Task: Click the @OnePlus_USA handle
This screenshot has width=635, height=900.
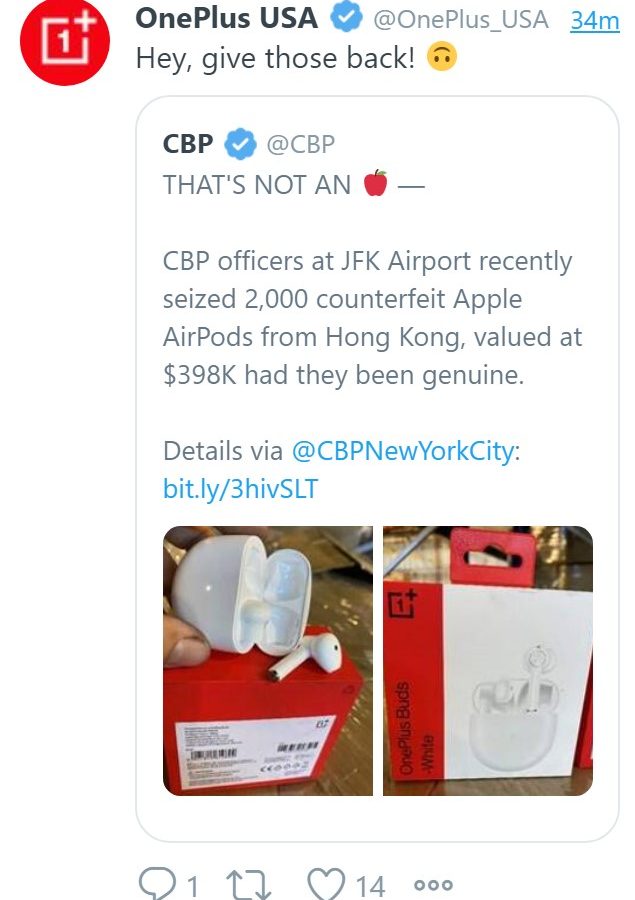Action: tap(461, 20)
